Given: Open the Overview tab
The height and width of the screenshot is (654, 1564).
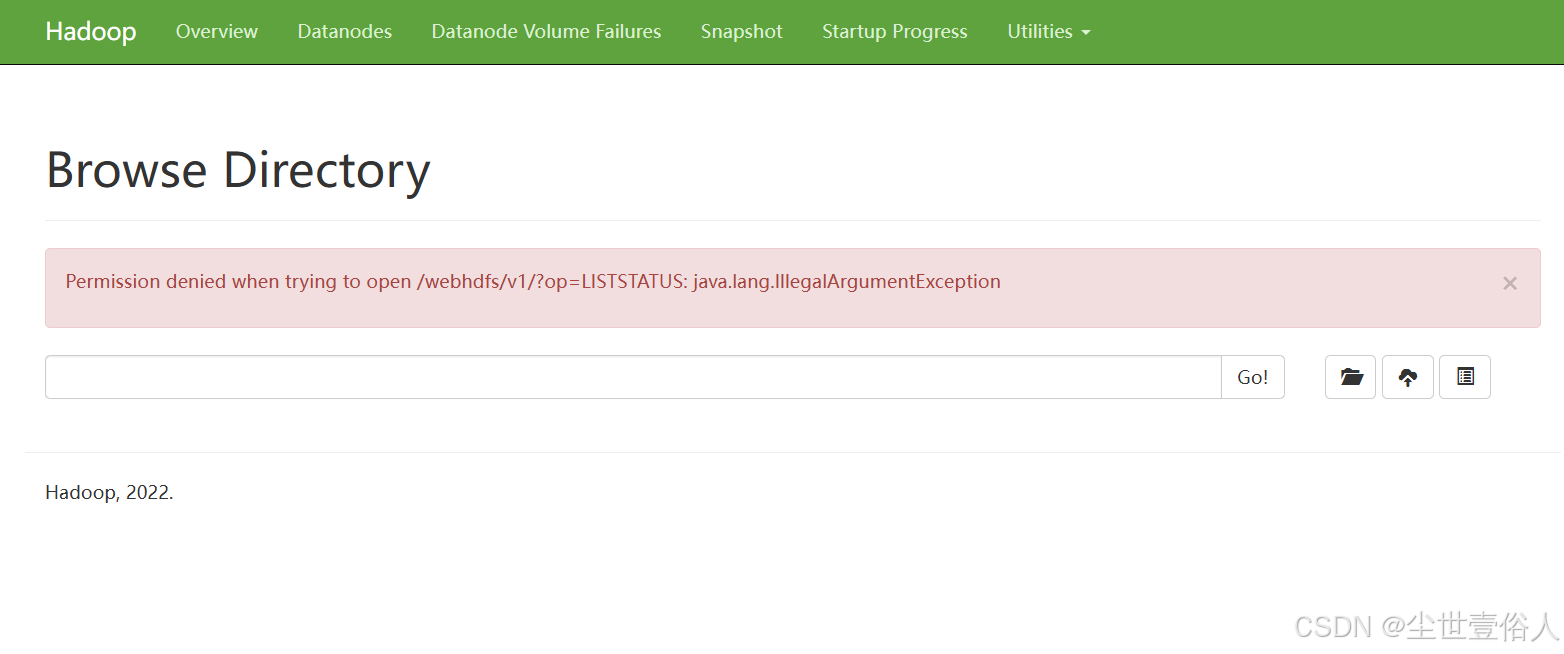Looking at the screenshot, I should (217, 32).
